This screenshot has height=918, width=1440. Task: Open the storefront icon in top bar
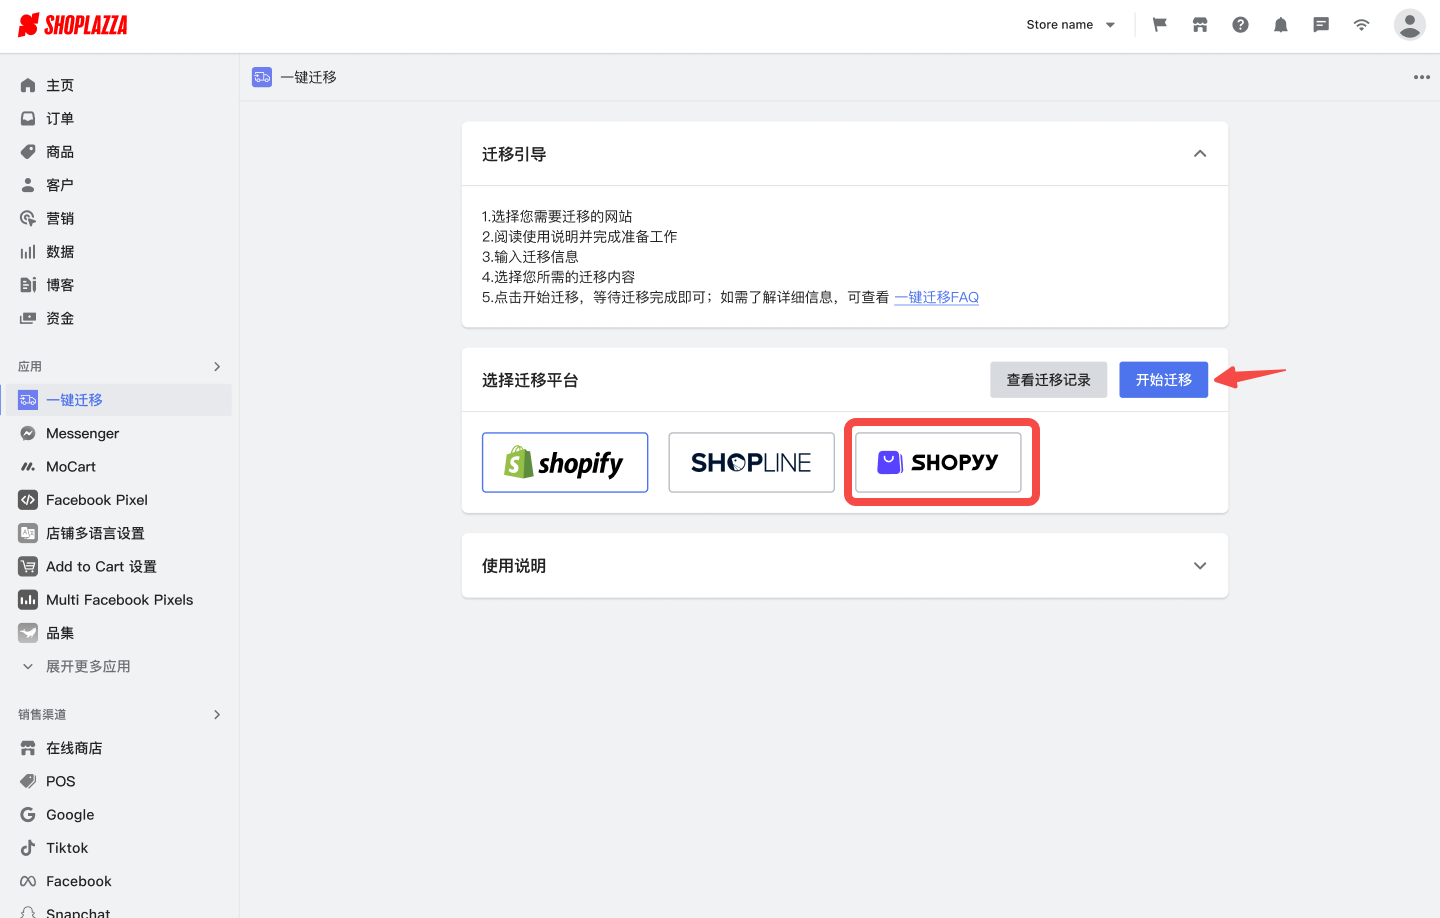tap(1200, 25)
